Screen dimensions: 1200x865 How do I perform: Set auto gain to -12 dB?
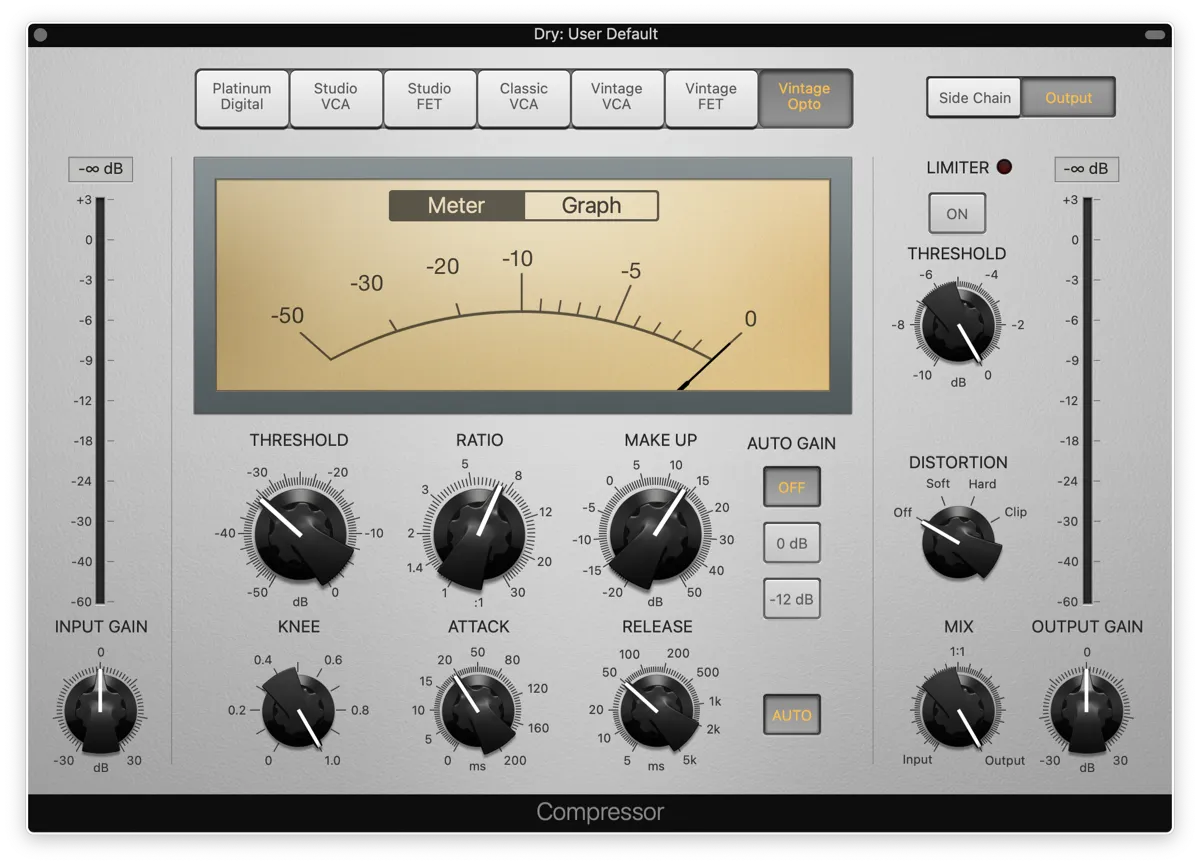pyautogui.click(x=791, y=598)
